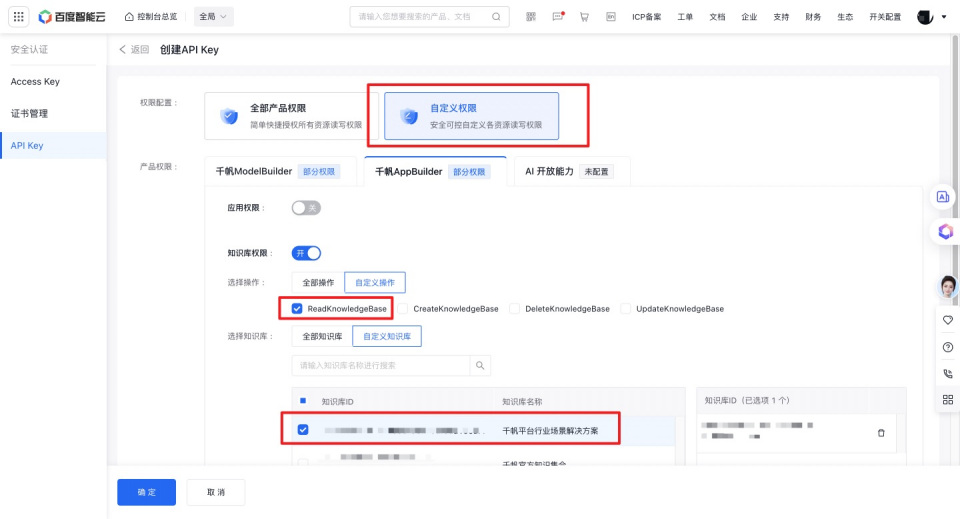
Task: Click the Baidu AI Cloud logo
Action: pyautogui.click(x=72, y=17)
